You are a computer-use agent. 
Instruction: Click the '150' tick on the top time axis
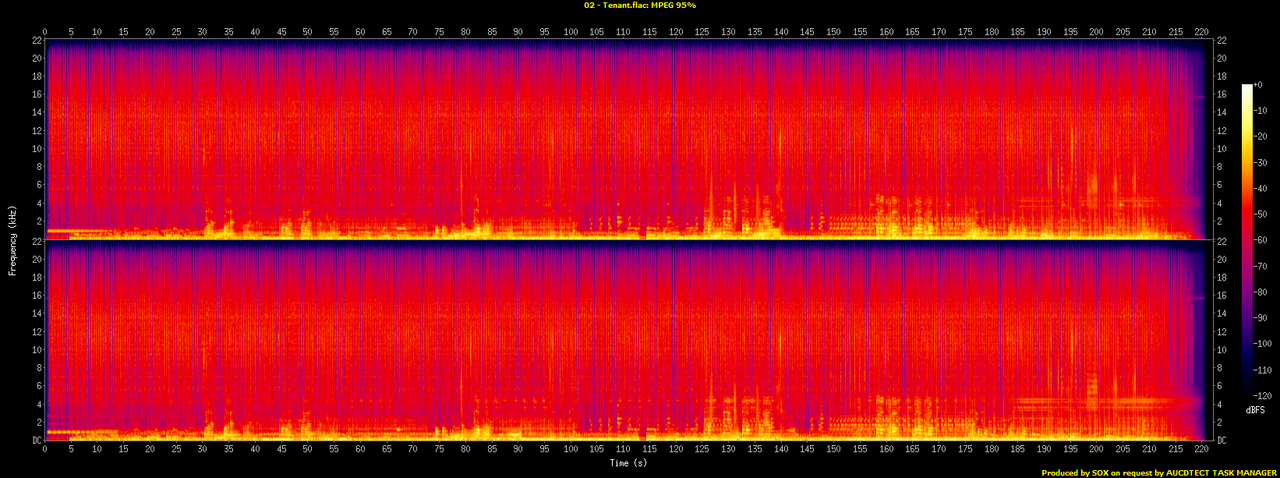834,31
